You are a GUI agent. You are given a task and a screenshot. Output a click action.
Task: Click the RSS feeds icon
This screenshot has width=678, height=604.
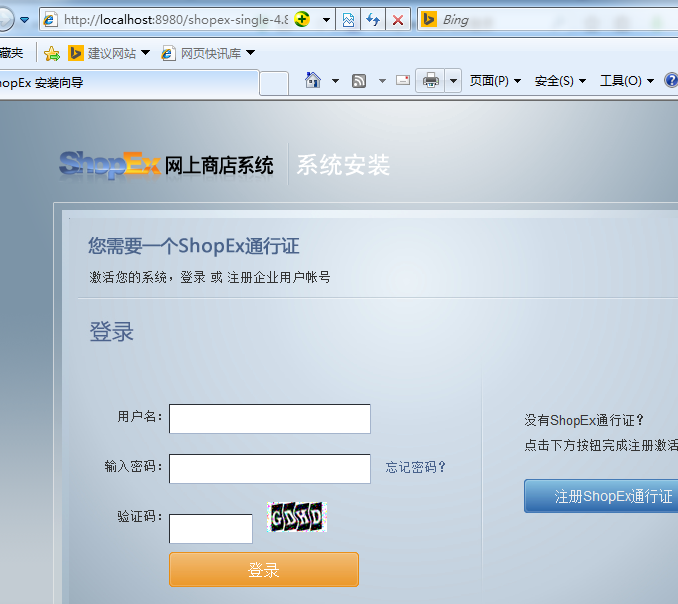pyautogui.click(x=359, y=81)
